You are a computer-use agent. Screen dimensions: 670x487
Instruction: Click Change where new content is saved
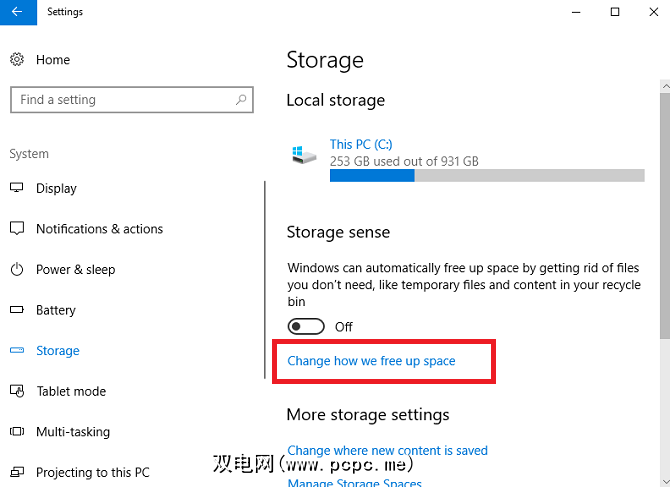(x=387, y=451)
